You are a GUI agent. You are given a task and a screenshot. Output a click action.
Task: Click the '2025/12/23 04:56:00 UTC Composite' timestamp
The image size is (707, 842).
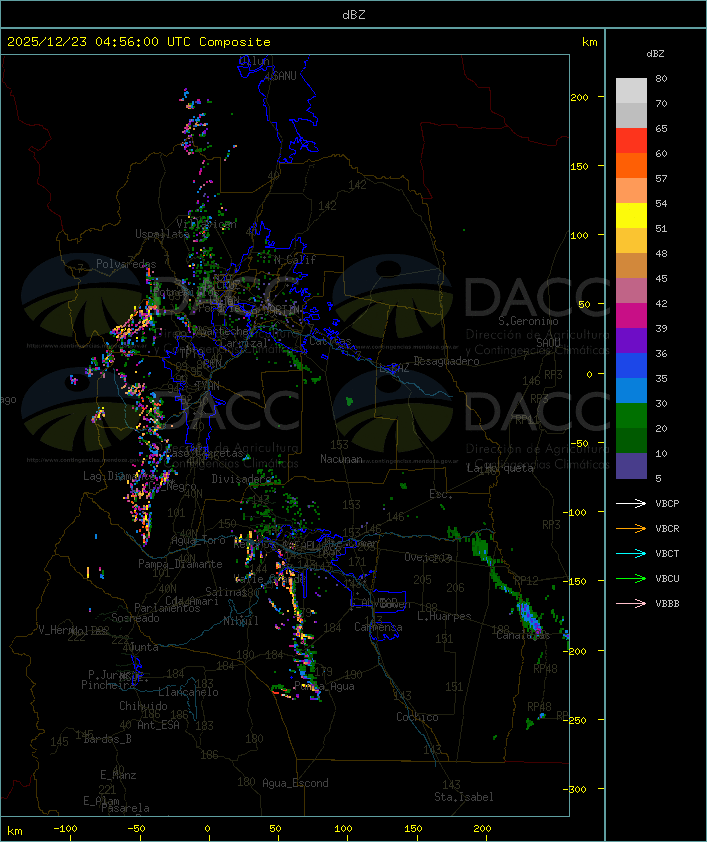coord(139,41)
